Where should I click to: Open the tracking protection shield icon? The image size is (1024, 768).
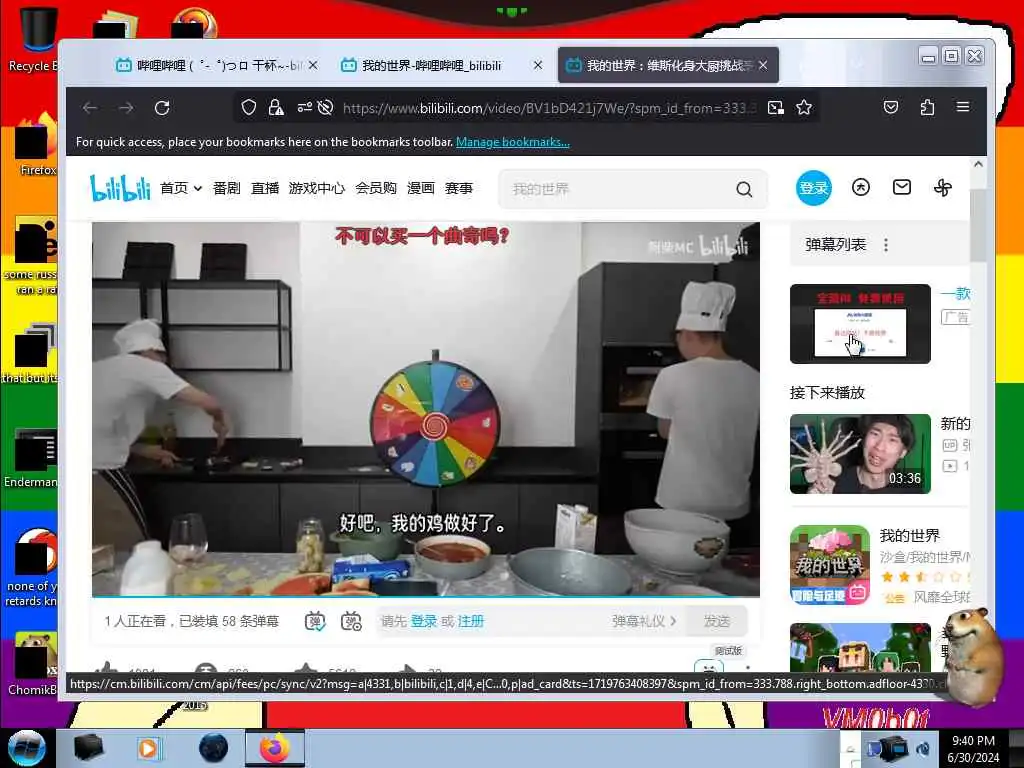[249, 108]
